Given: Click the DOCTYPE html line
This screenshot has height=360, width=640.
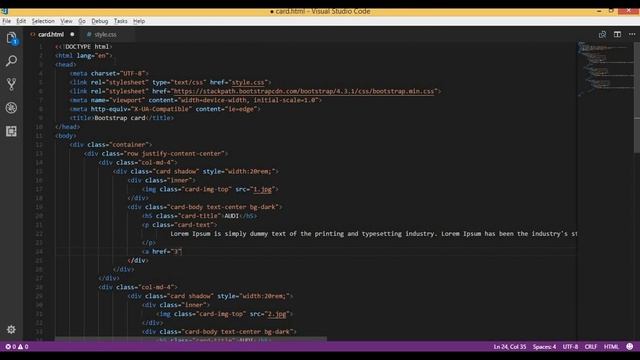Looking at the screenshot, I should [84, 47].
